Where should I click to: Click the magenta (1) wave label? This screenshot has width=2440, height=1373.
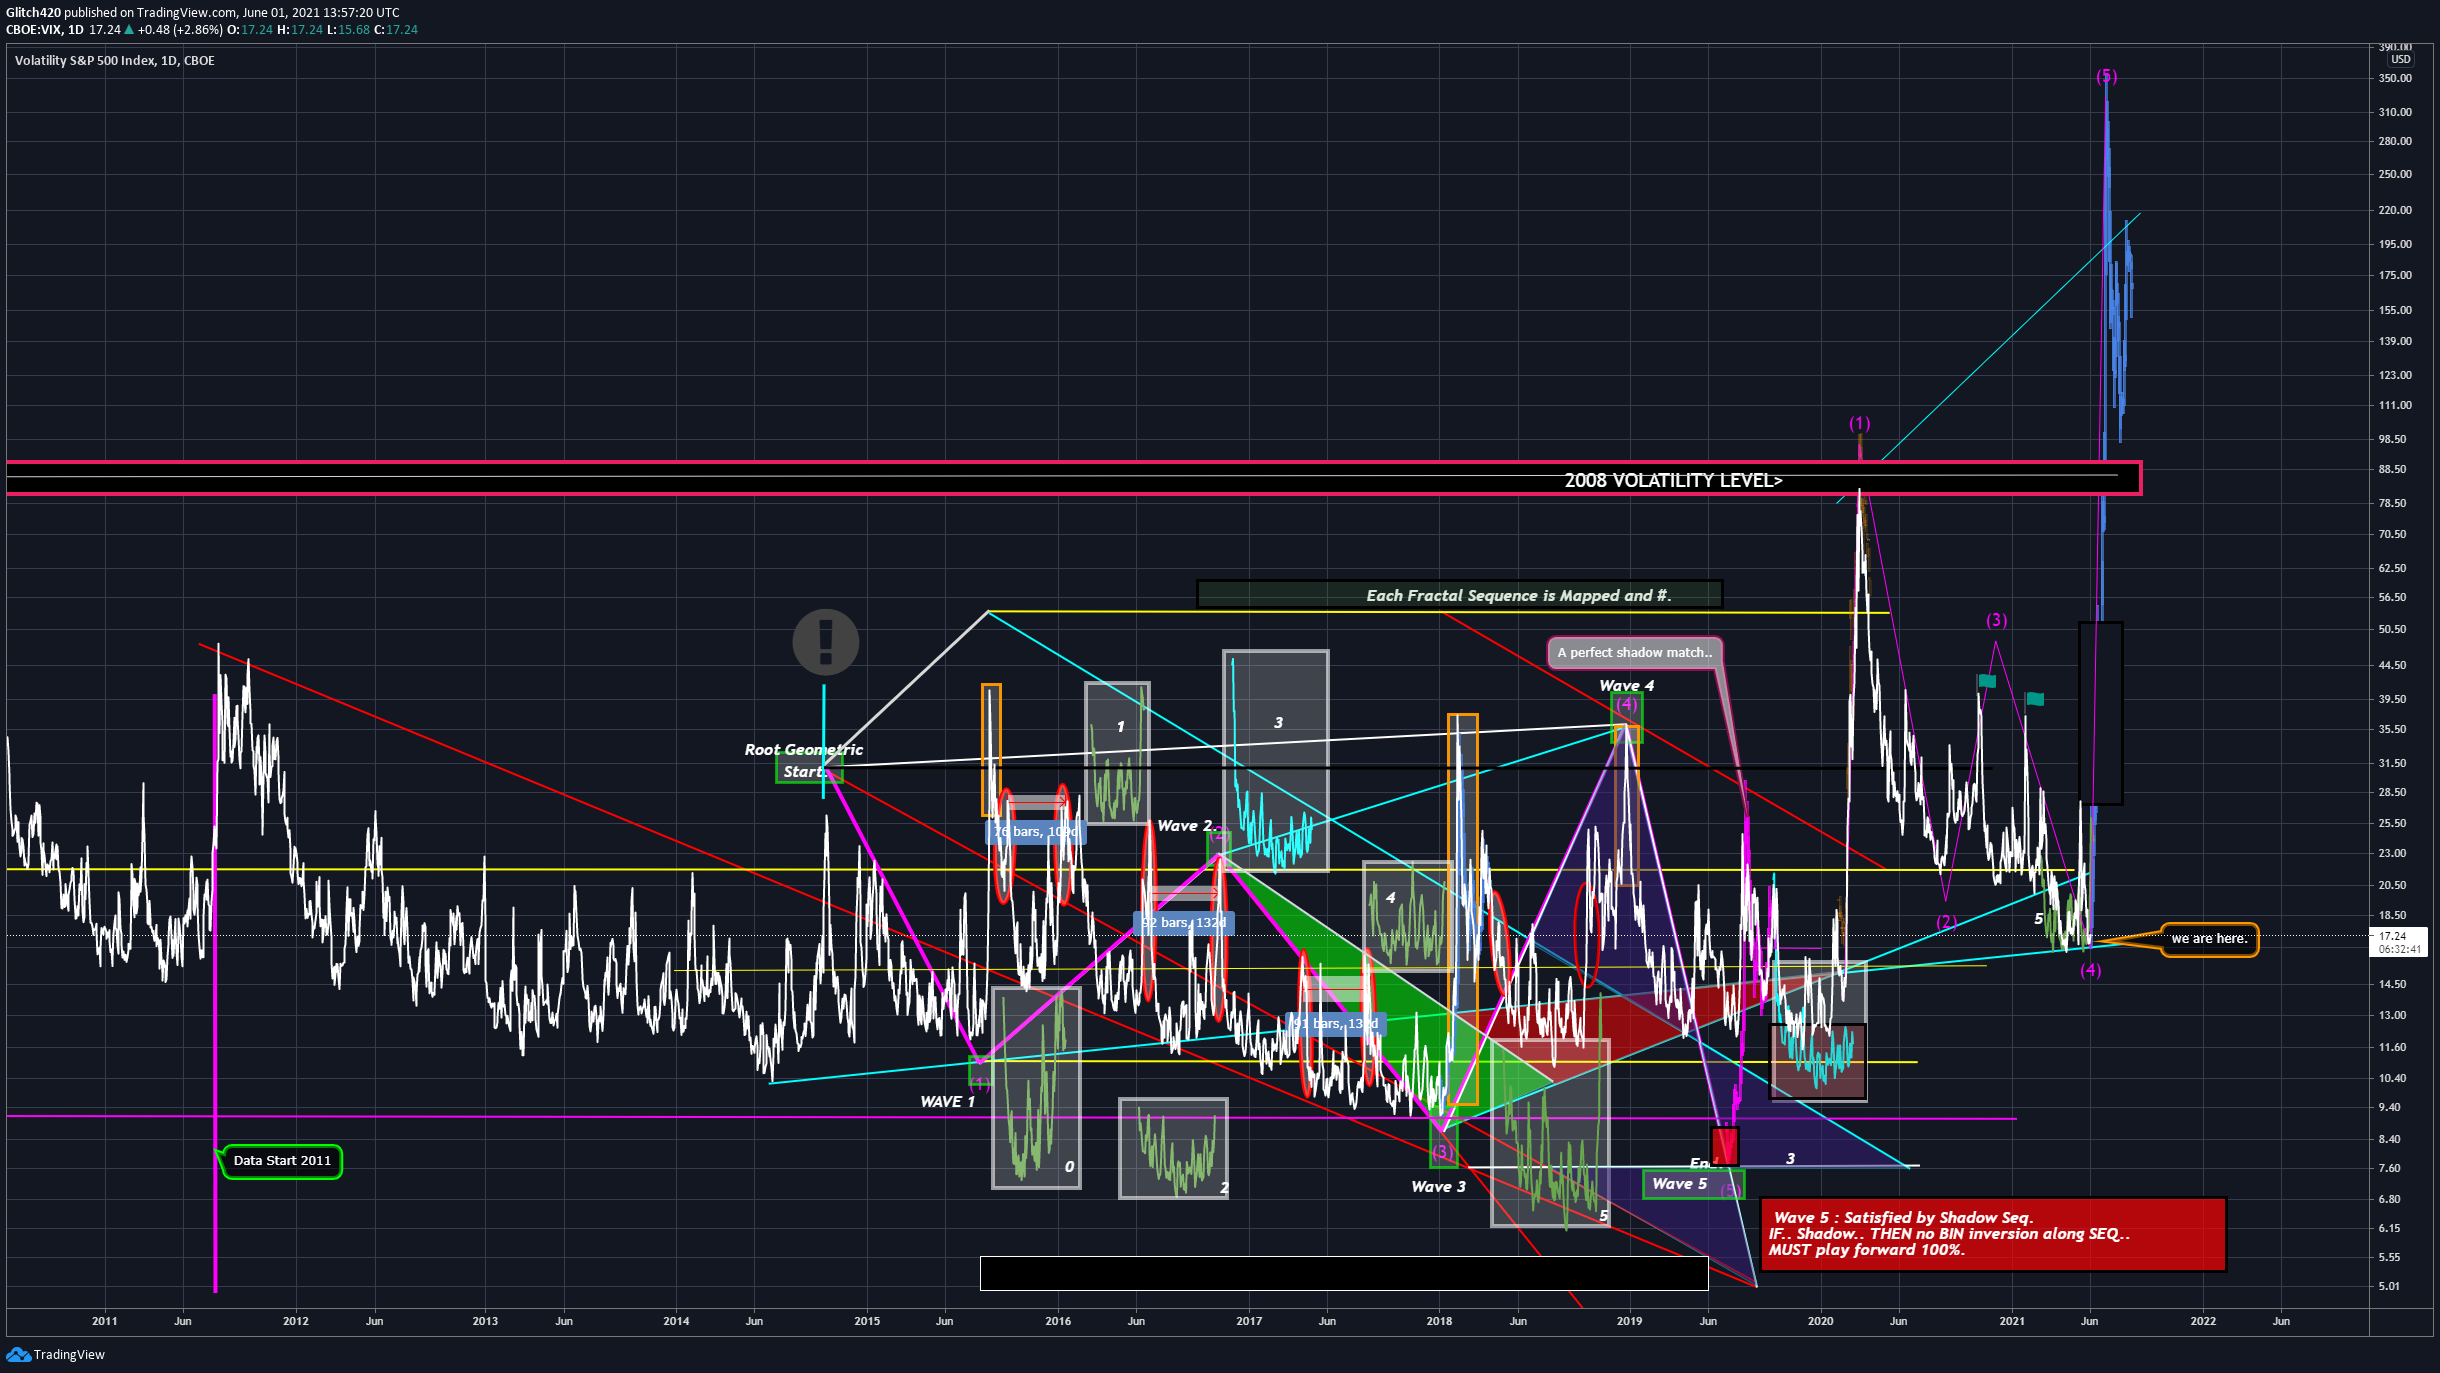tap(1859, 424)
